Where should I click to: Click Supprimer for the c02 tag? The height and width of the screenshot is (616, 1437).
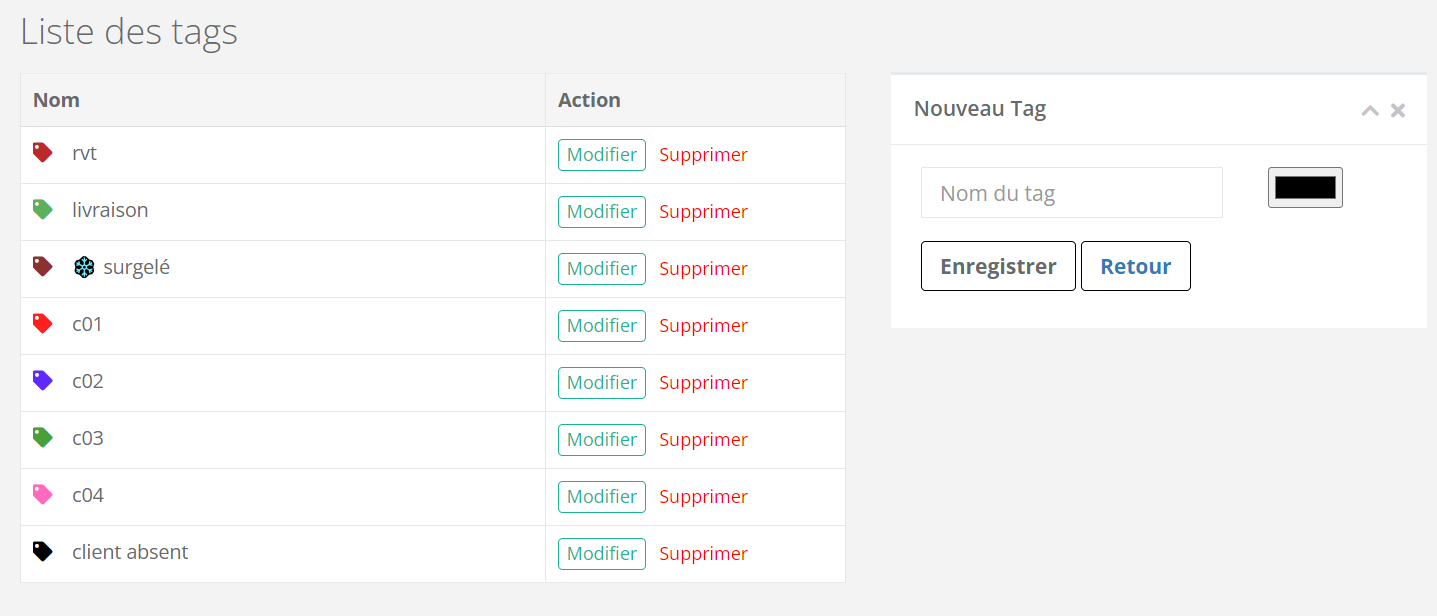tap(704, 383)
